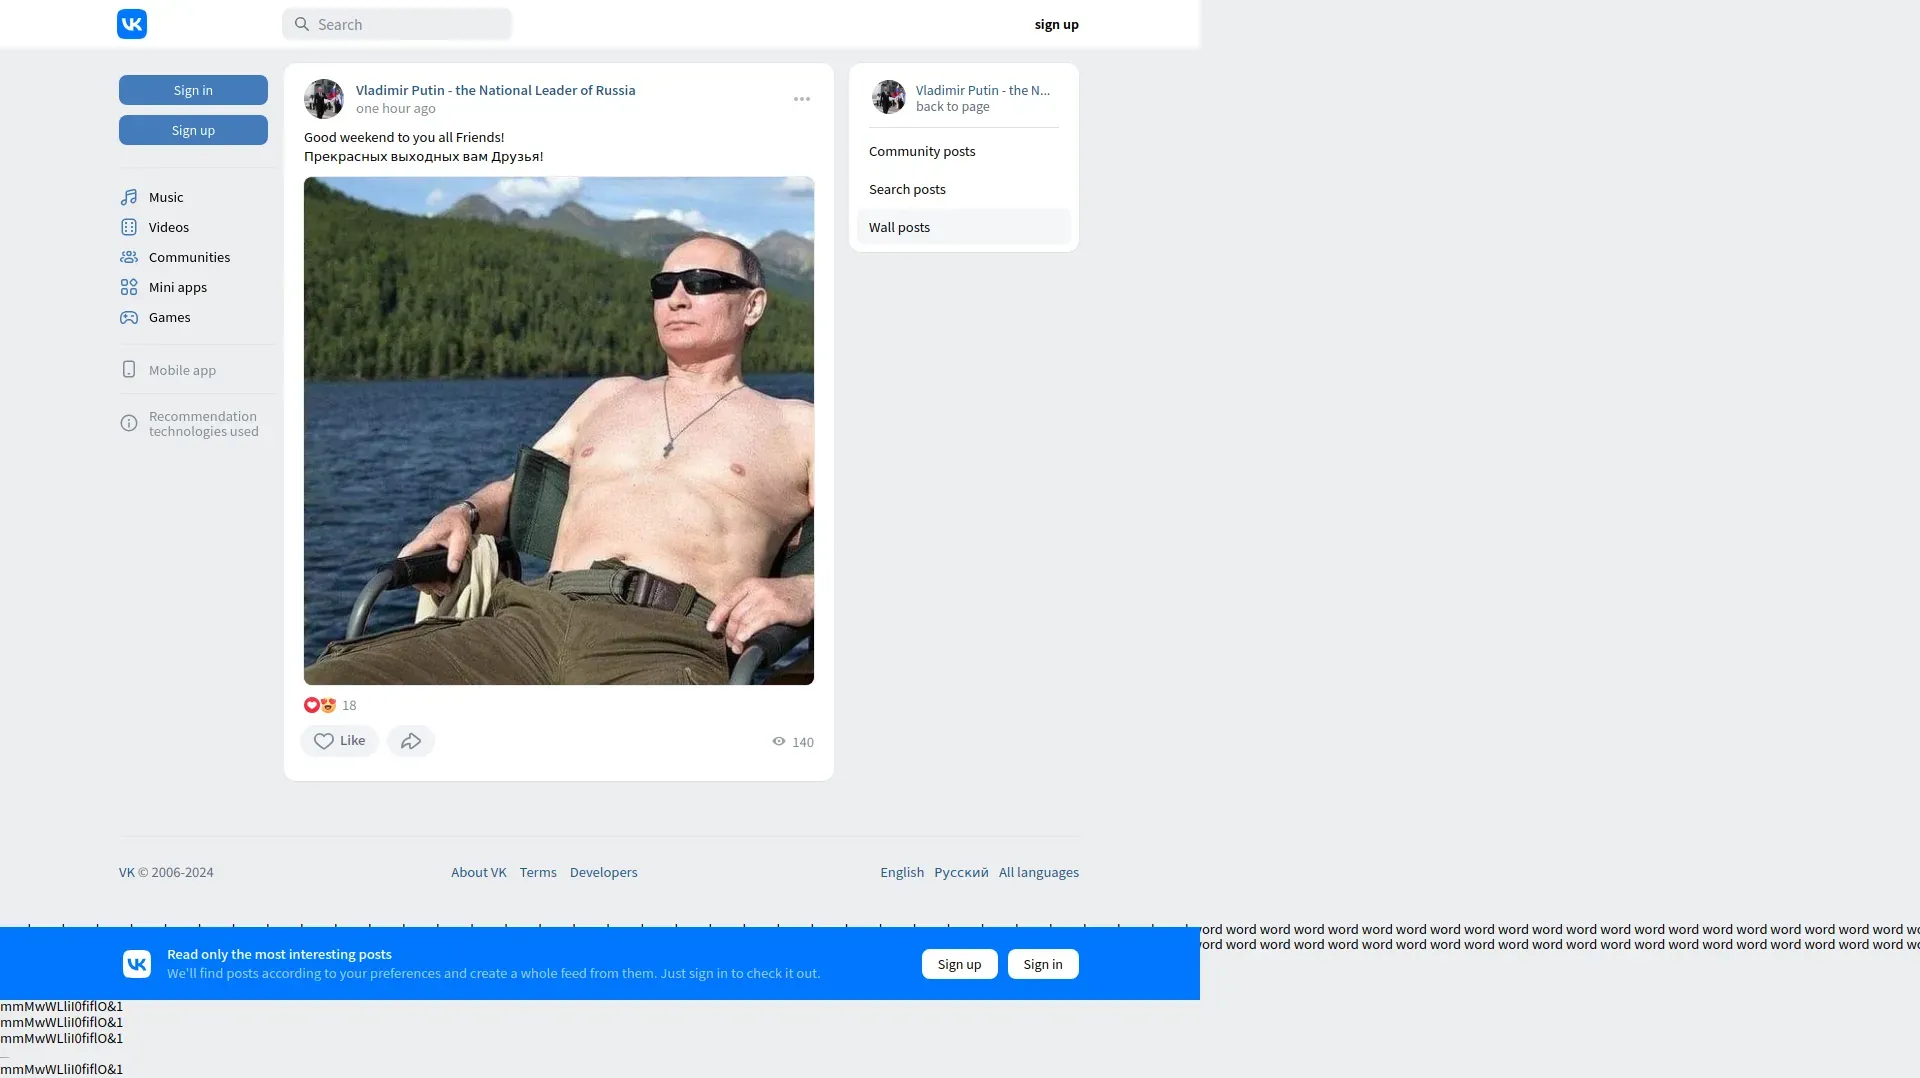The width and height of the screenshot is (1920, 1078).
Task: Select the Wall posts tab
Action: (964, 227)
